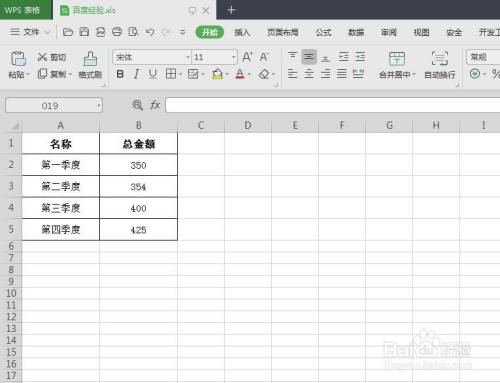Select cell 第三季度
500x383 pixels.
coord(61,208)
